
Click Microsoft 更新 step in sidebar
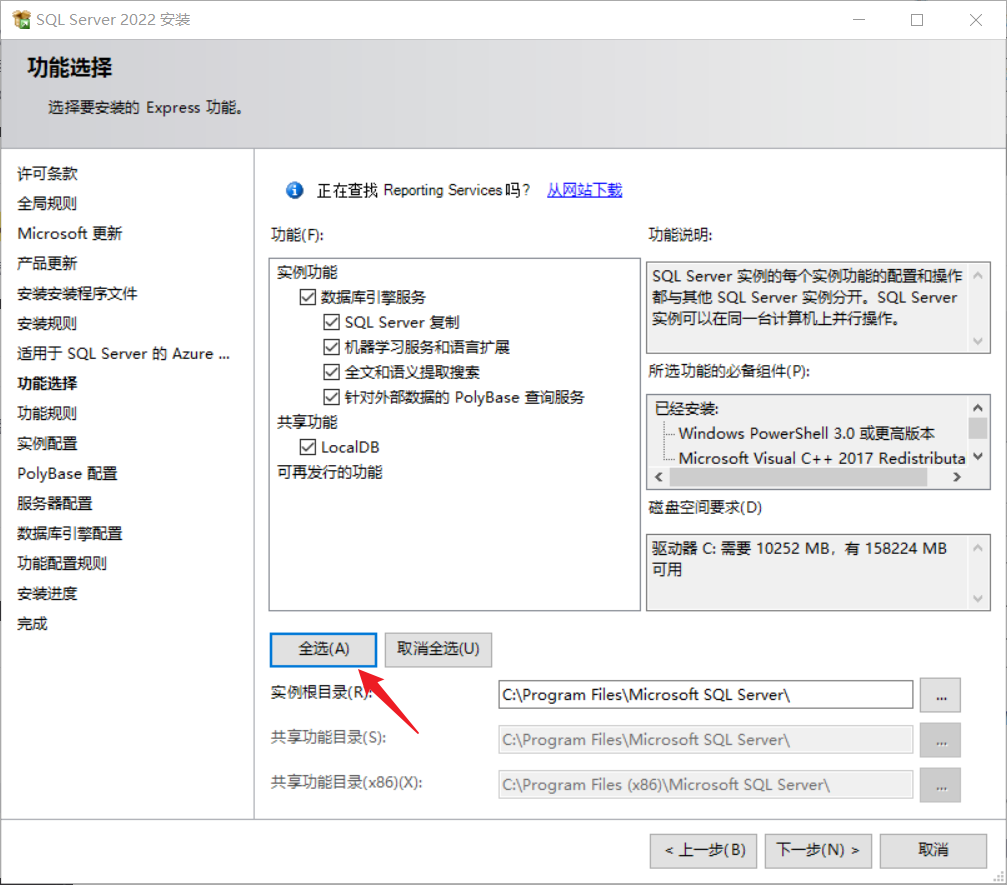(69, 233)
